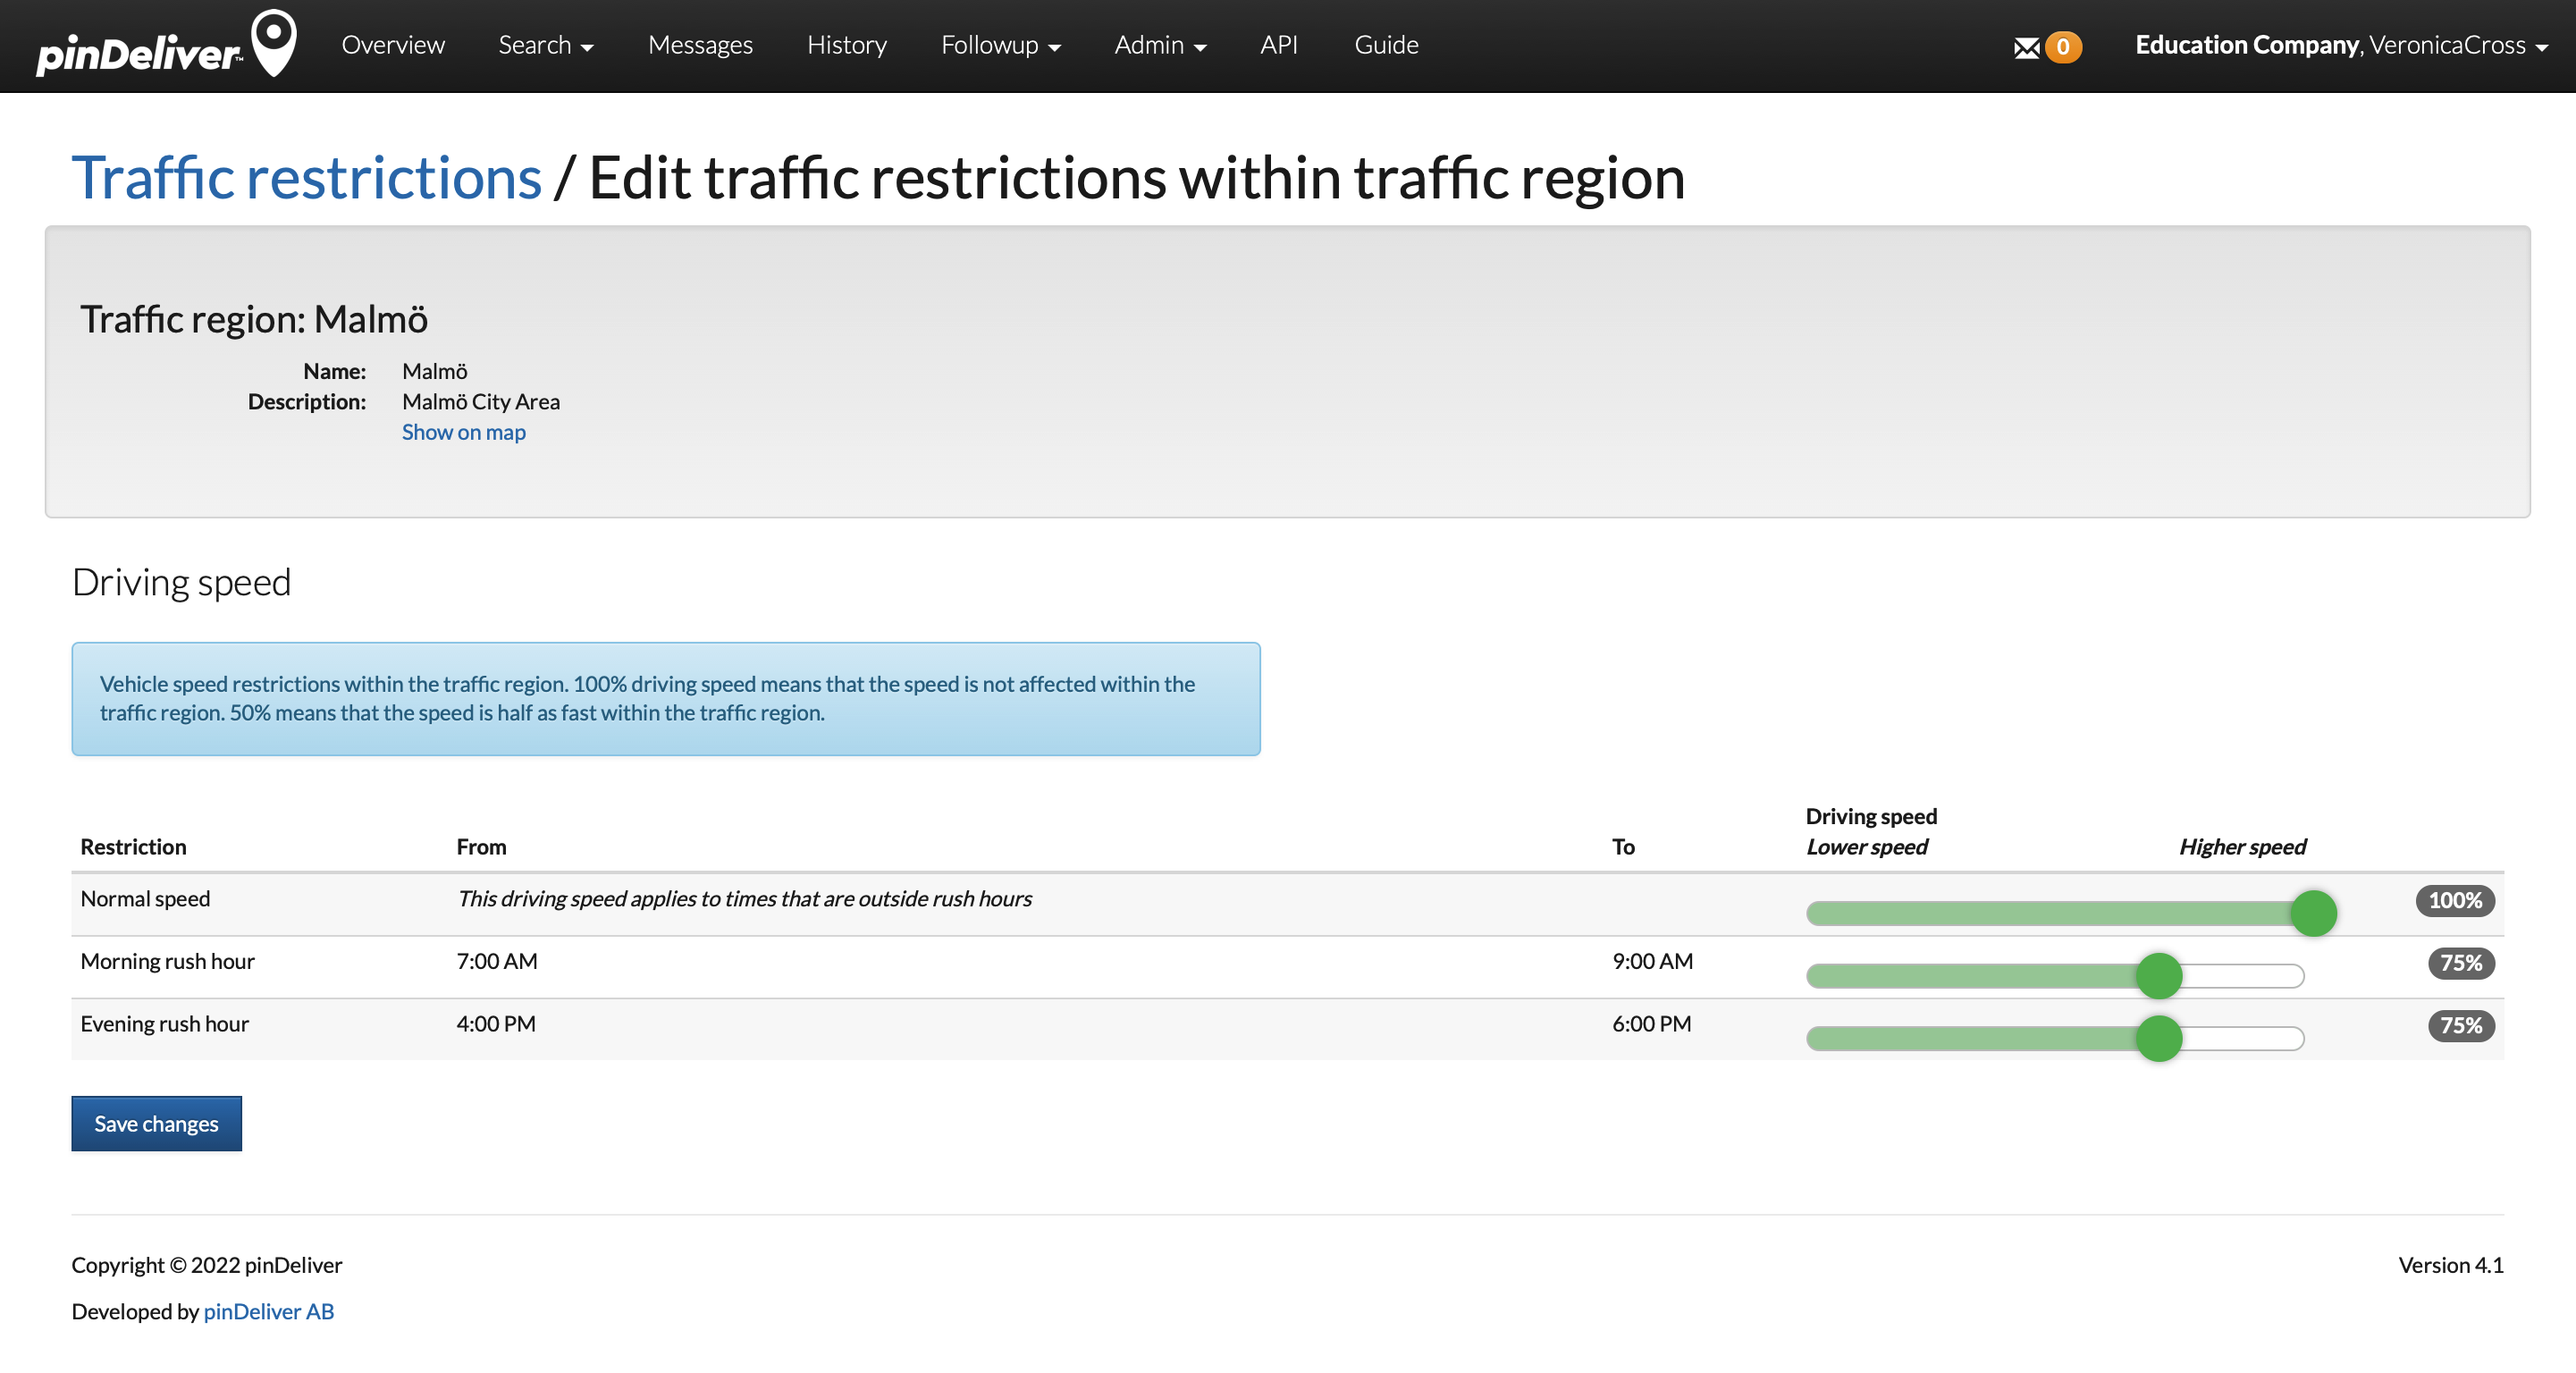
Task: Click the Save changes button
Action: [156, 1123]
